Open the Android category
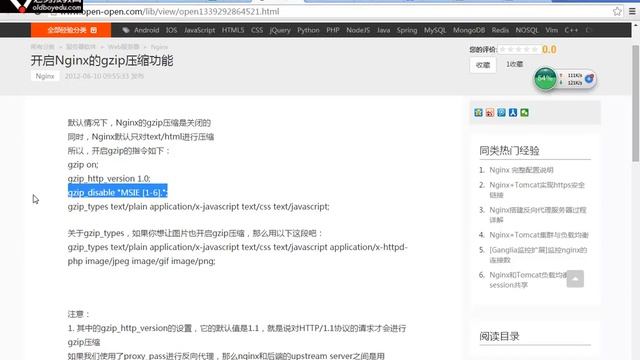Screen dimensions: 640x360 coord(147,30)
